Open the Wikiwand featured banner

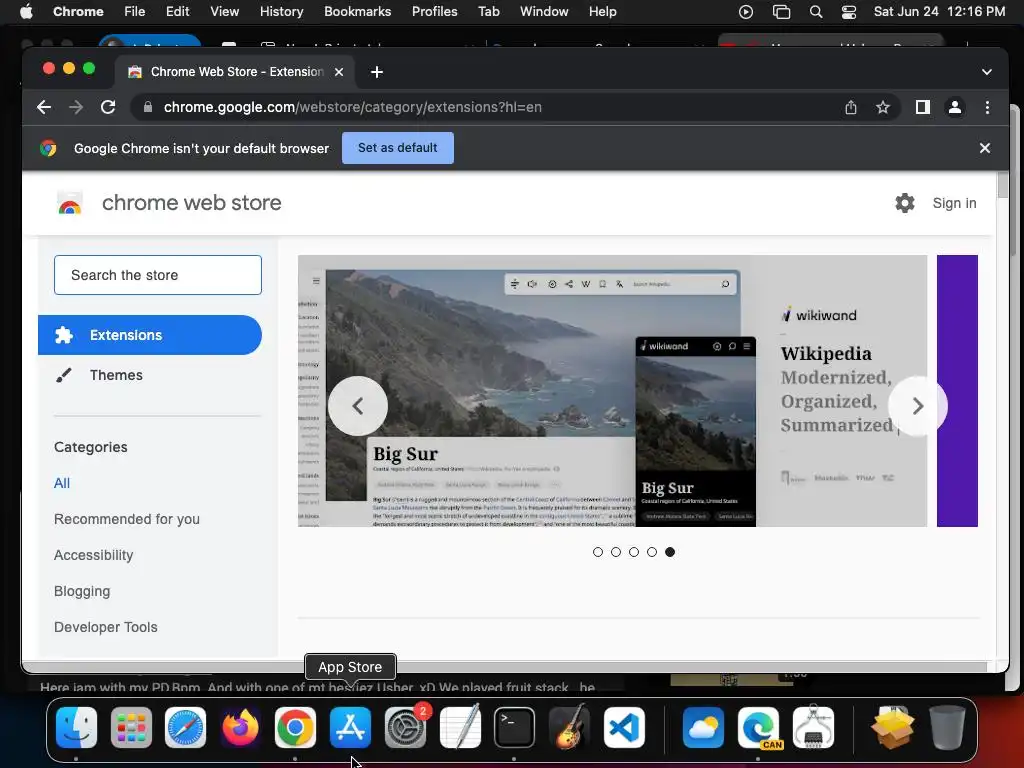(613, 391)
